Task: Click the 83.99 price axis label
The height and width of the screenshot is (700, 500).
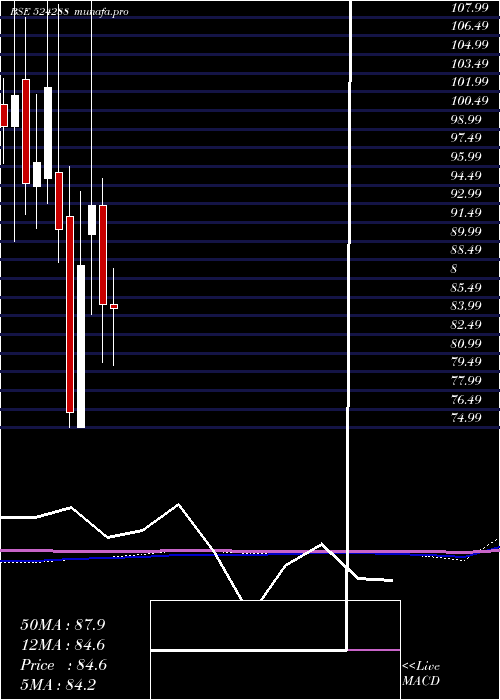Action: 466,305
